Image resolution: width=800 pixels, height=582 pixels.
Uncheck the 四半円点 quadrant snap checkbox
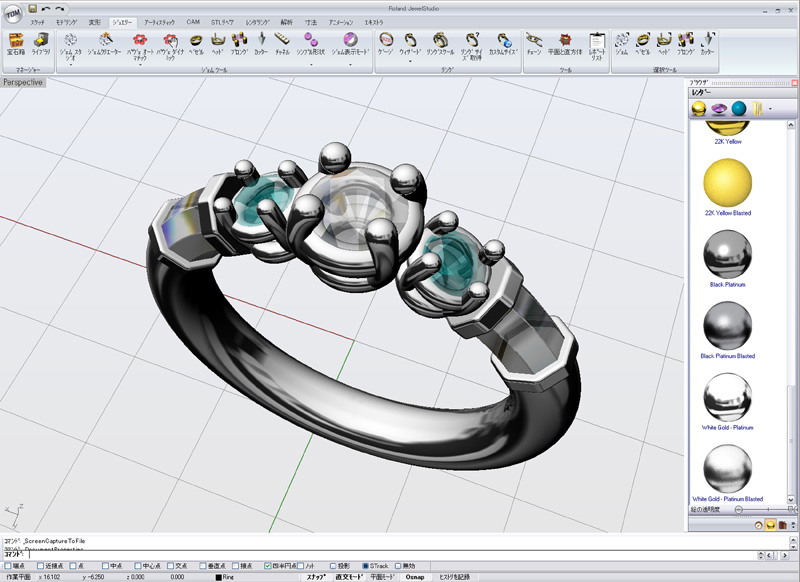click(x=267, y=566)
